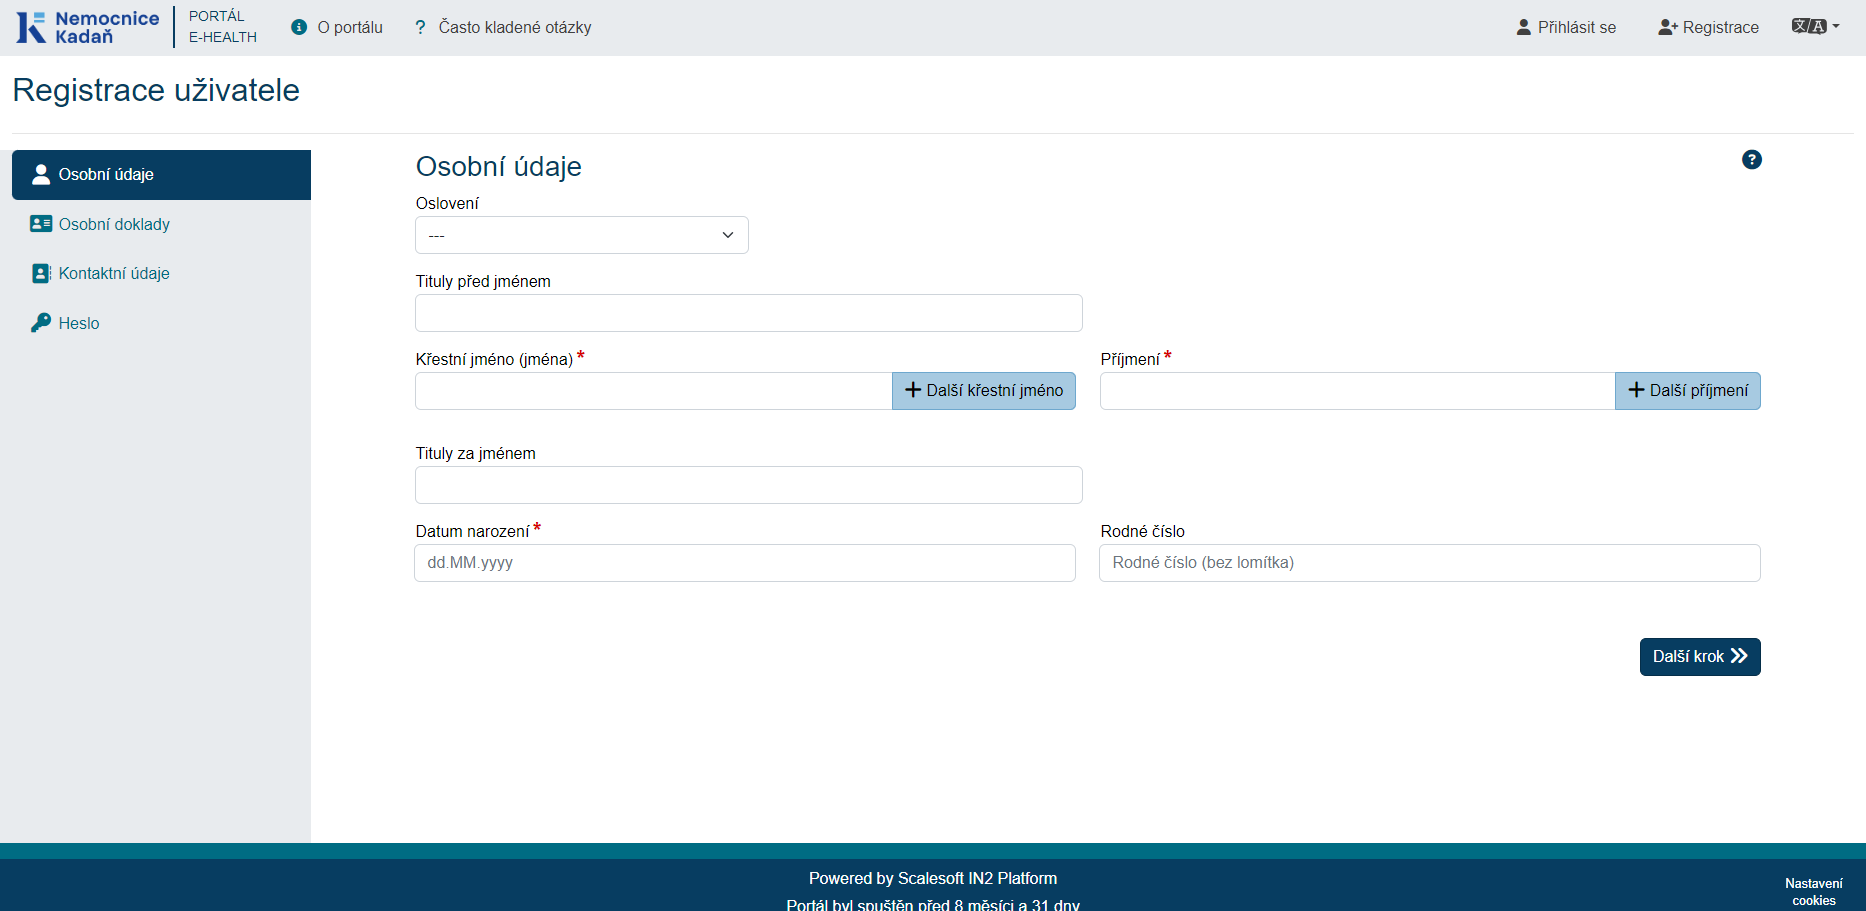
Task: Click the Powered by Scalesoft IN2 Platform text
Action: point(933,878)
